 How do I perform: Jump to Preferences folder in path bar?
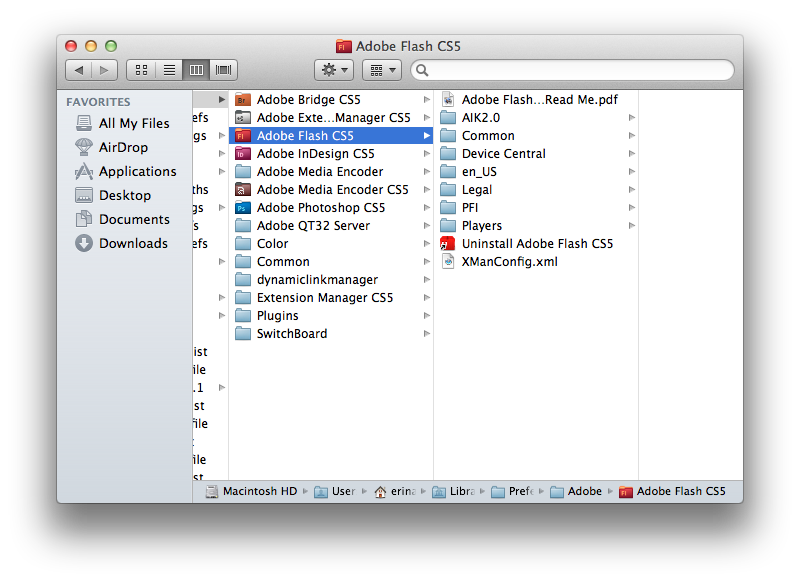pos(513,491)
